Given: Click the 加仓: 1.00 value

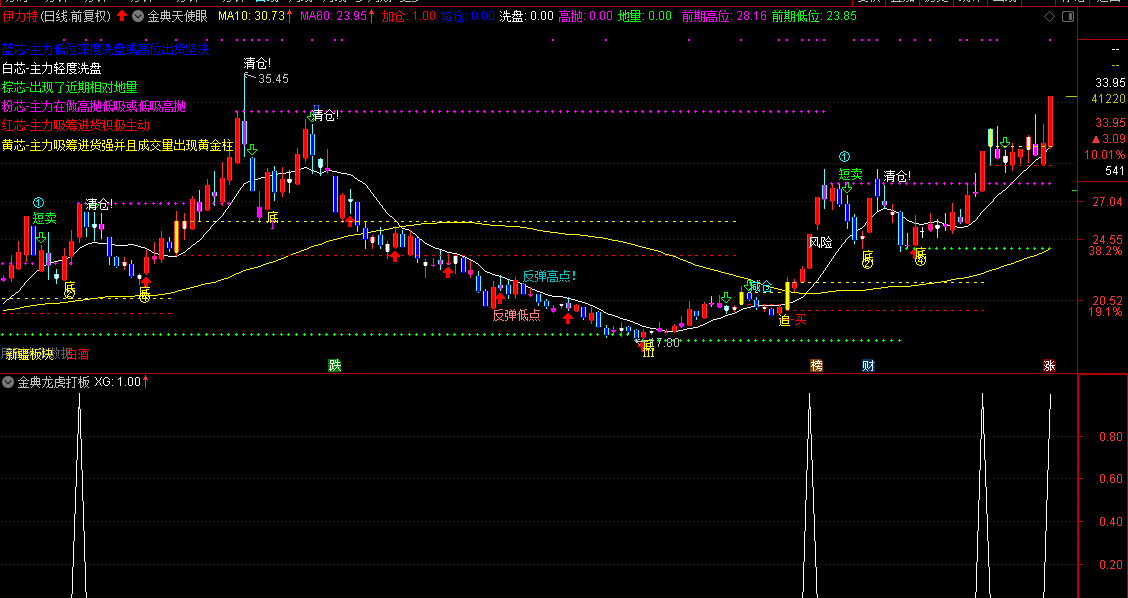Looking at the screenshot, I should point(409,16).
